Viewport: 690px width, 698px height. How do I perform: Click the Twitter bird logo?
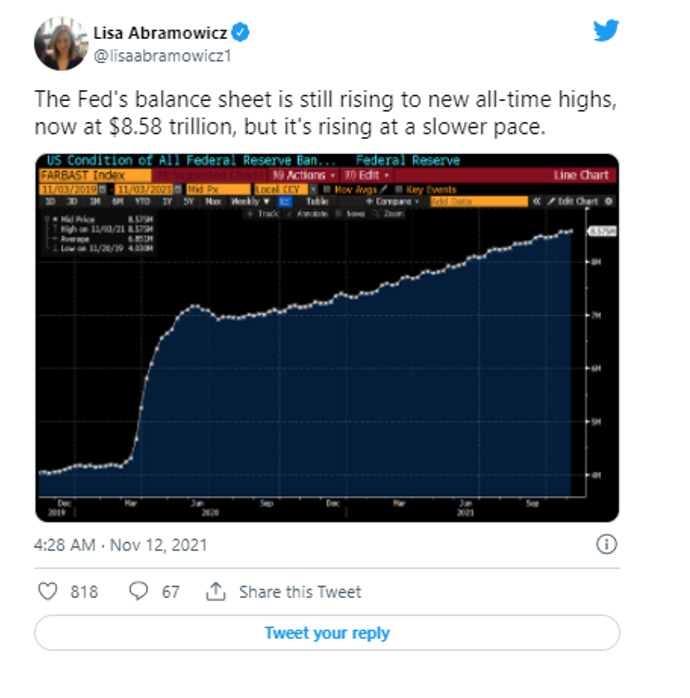tap(606, 30)
